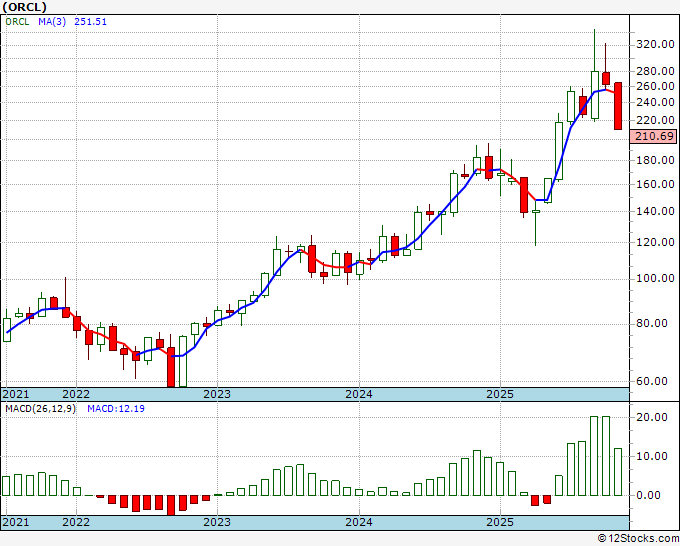The image size is (680, 546).
Task: Click the 60.00 price axis label
Action: (651, 381)
